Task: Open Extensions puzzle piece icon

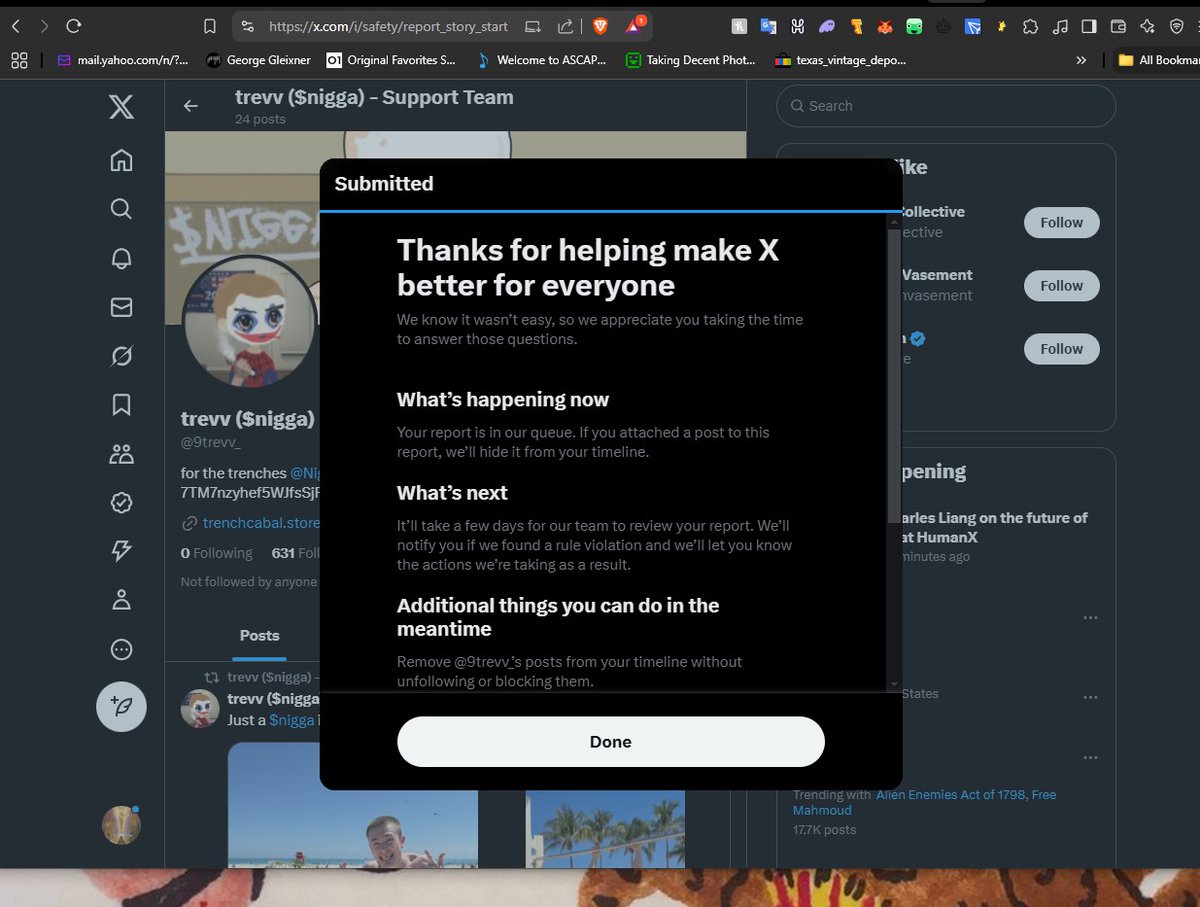Action: point(1031,27)
